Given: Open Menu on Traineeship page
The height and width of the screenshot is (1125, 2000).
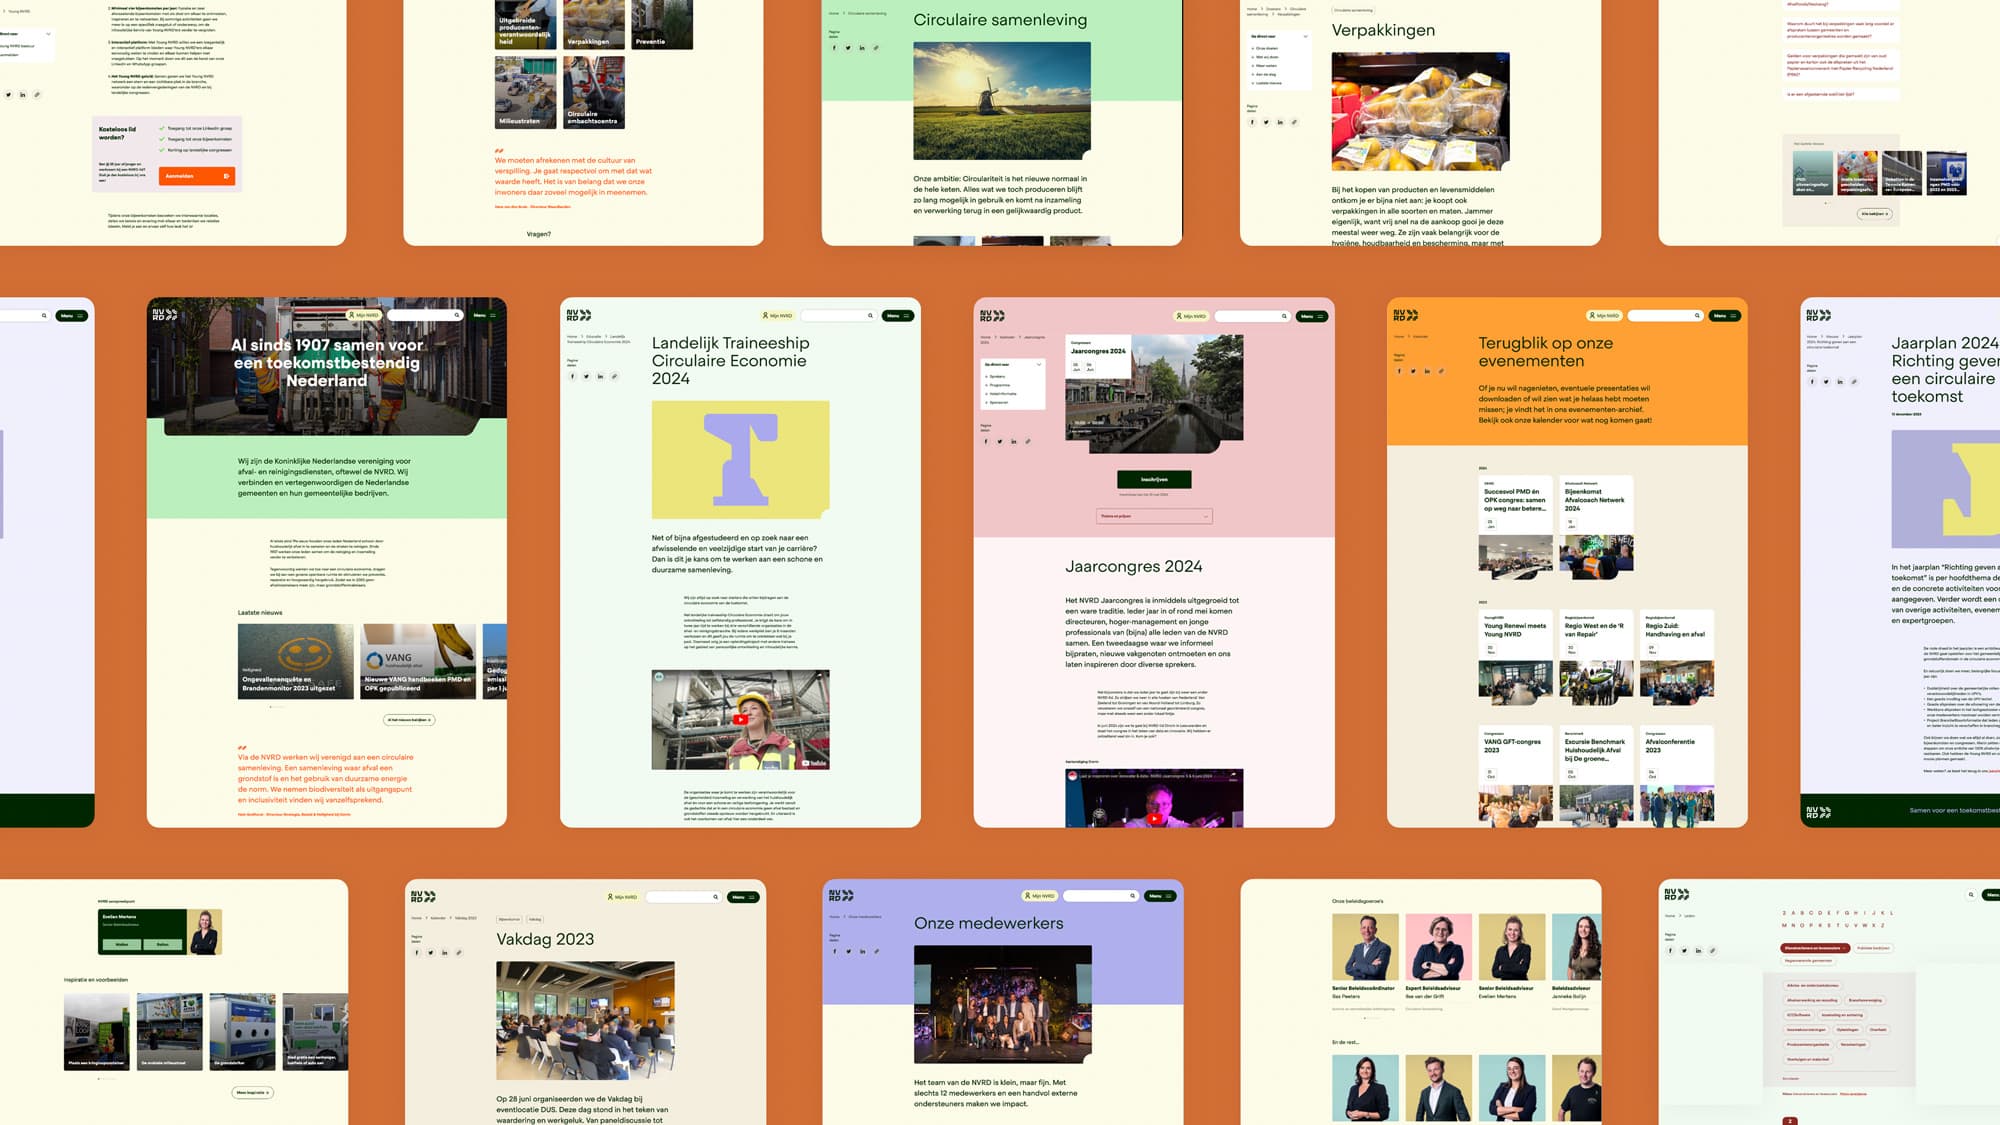Looking at the screenshot, I should click(898, 316).
